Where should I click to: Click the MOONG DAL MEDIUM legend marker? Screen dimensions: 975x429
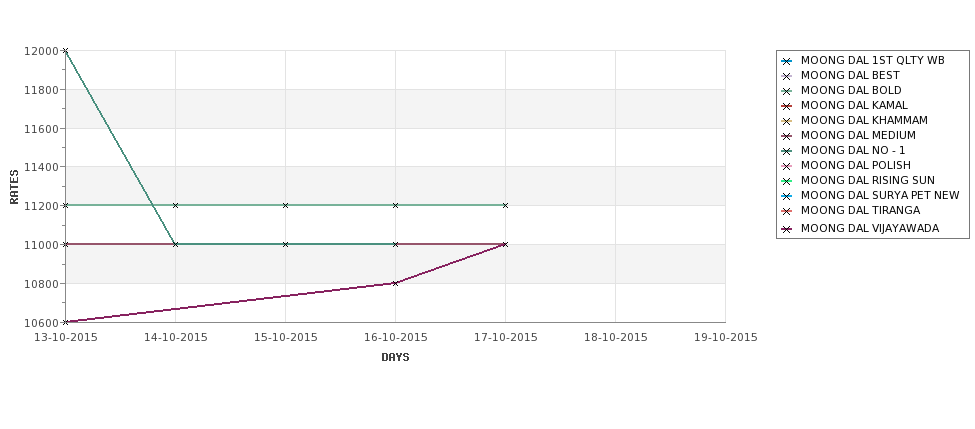(x=787, y=136)
